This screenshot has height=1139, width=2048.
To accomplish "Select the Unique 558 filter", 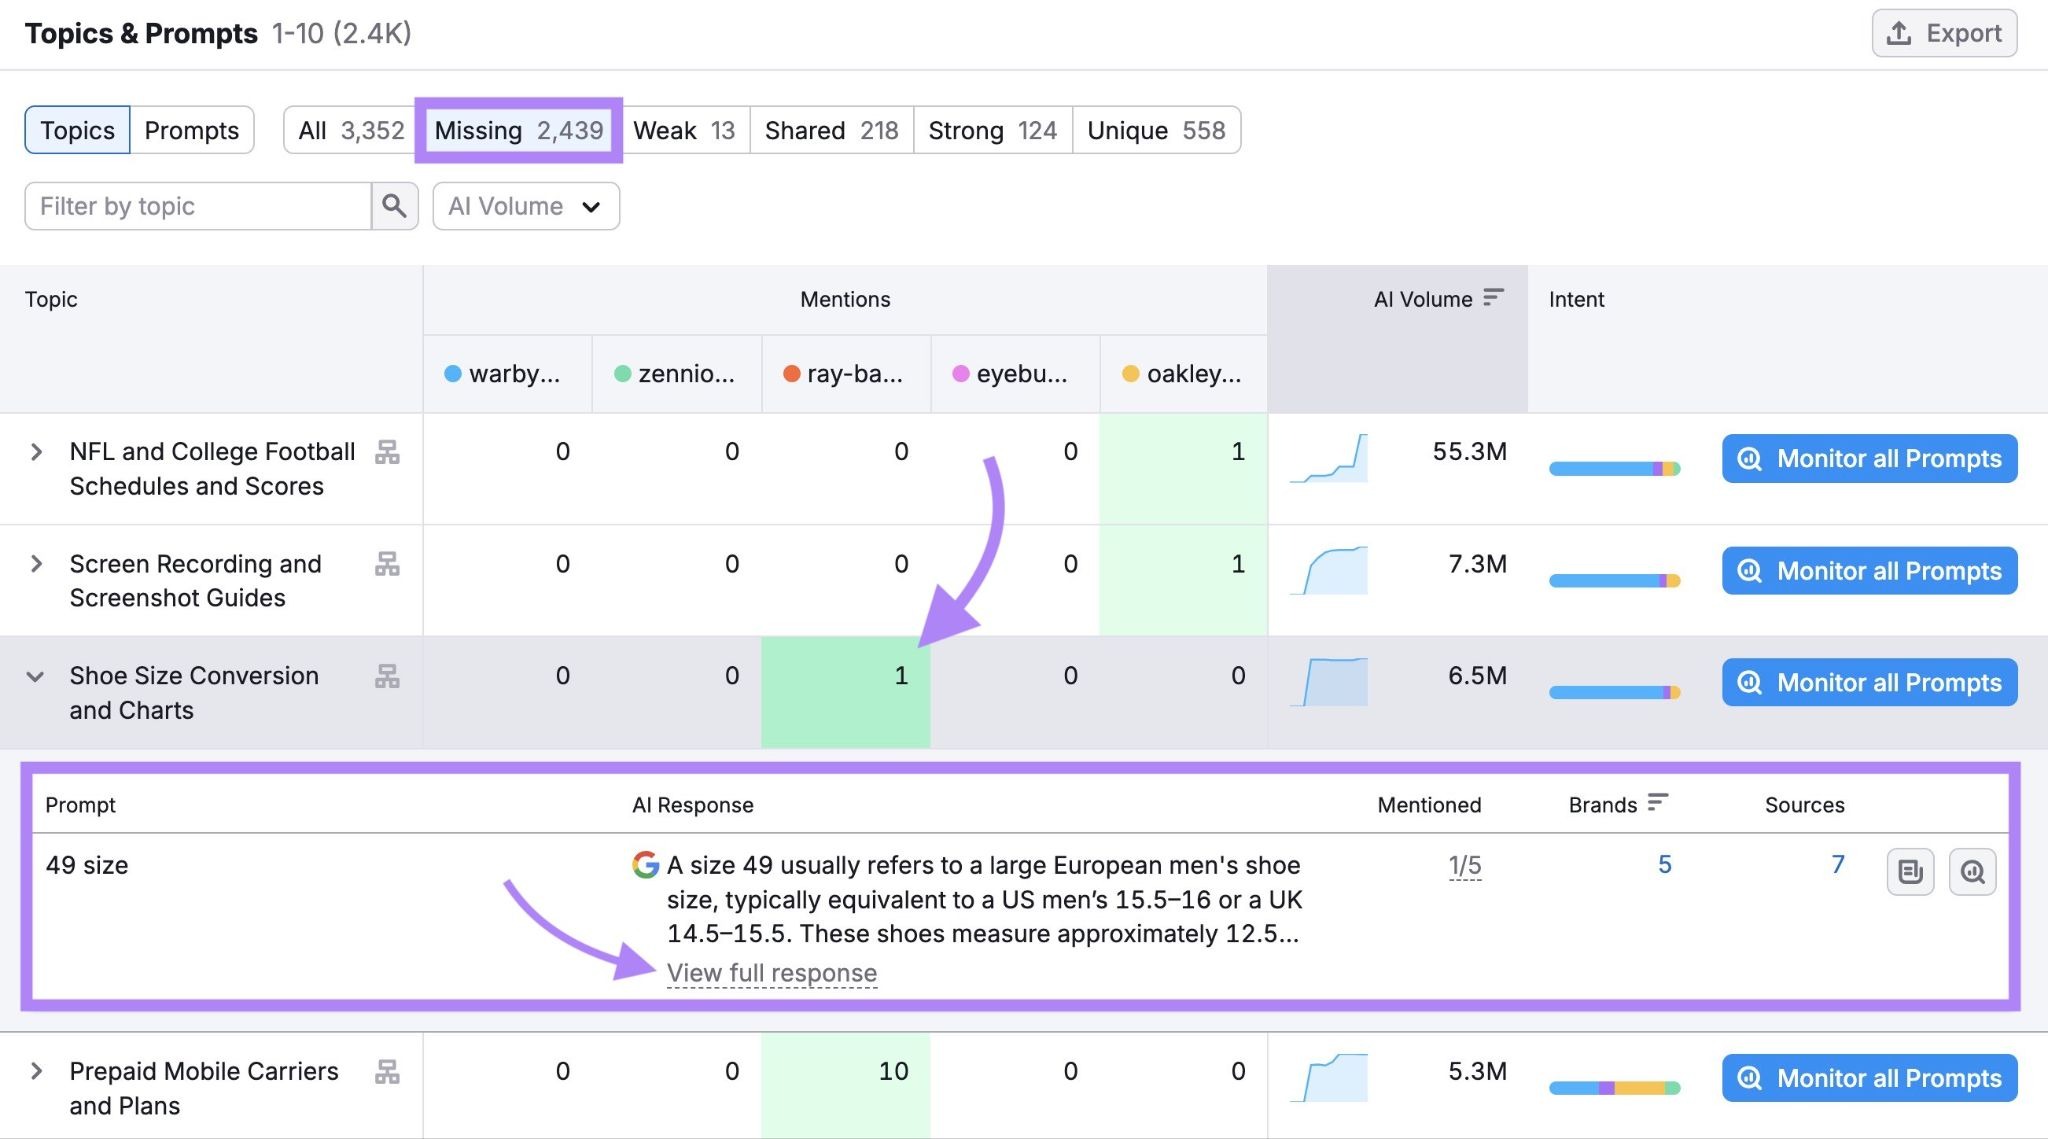I will 1156,130.
